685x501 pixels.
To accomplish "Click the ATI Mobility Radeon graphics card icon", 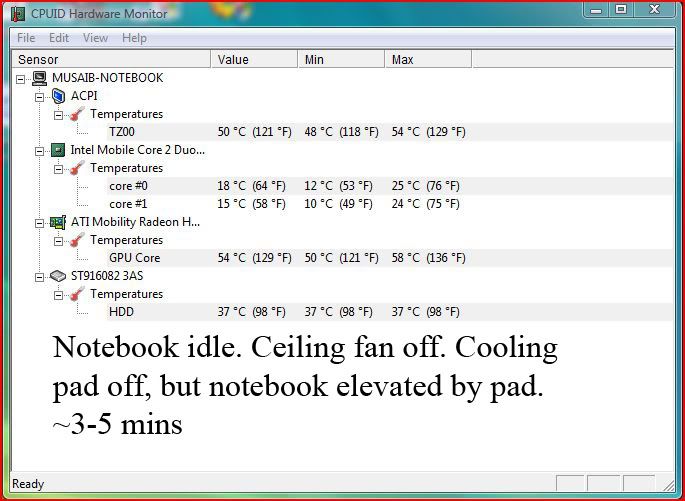I will pyautogui.click(x=58, y=222).
